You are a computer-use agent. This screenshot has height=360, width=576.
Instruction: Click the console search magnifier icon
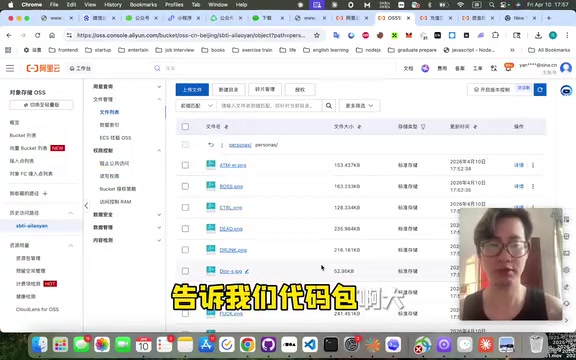(x=157, y=68)
